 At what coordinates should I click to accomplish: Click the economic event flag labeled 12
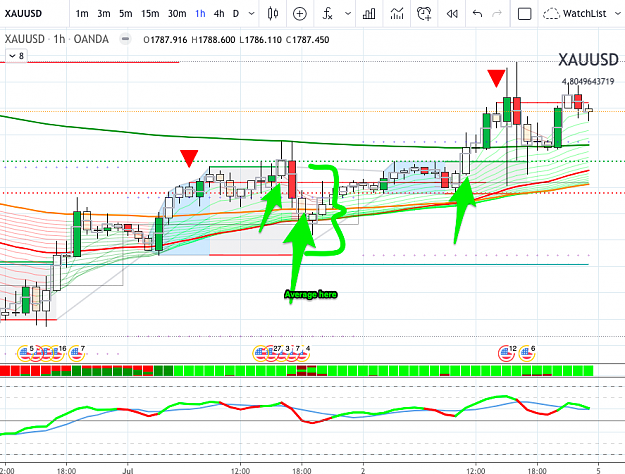pos(506,353)
